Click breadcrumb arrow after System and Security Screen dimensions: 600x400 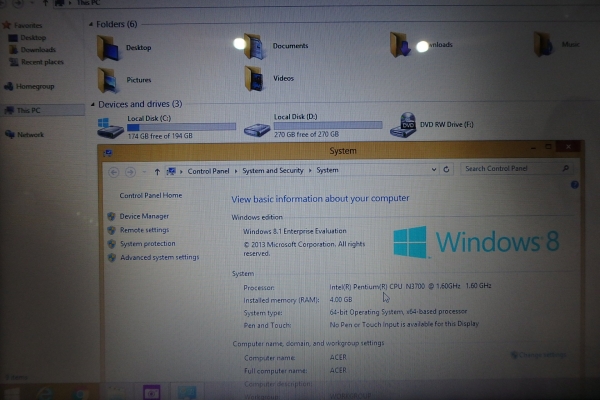click(310, 170)
